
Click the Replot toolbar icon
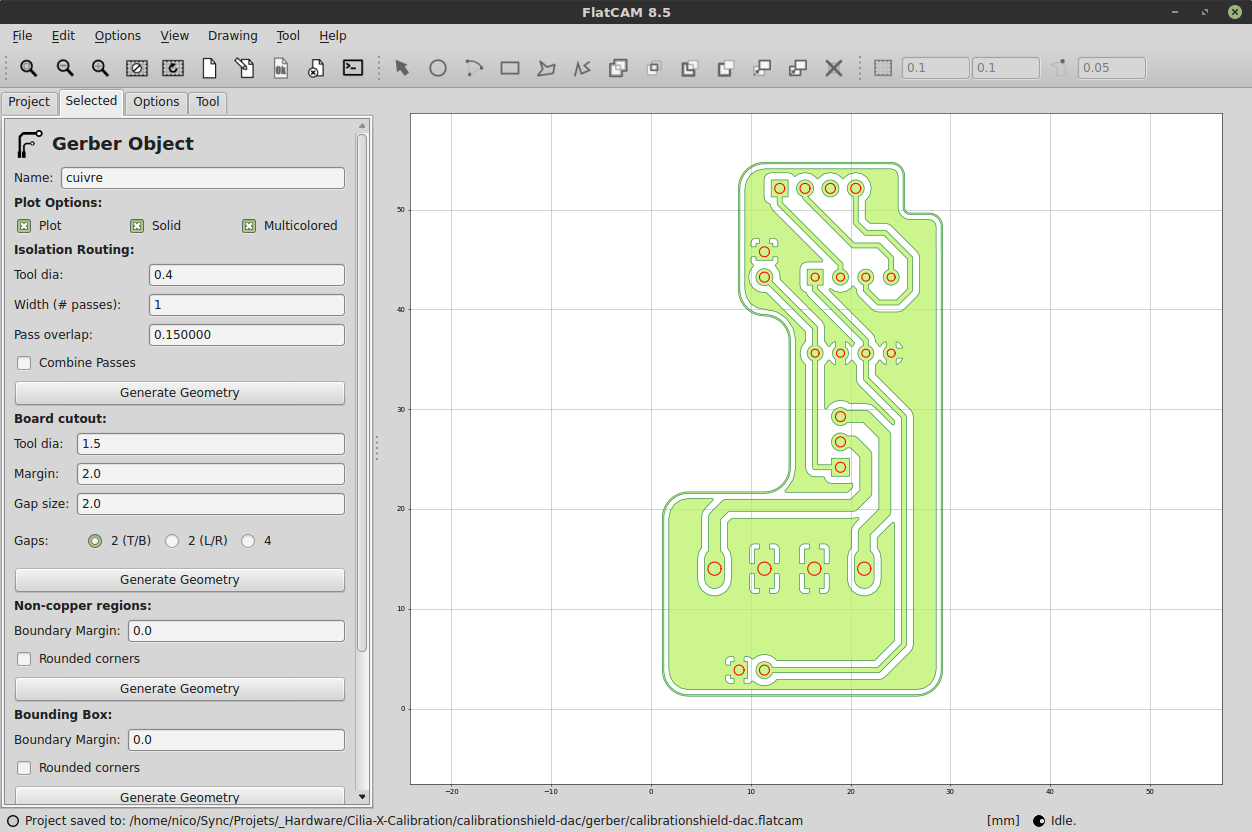coord(173,68)
